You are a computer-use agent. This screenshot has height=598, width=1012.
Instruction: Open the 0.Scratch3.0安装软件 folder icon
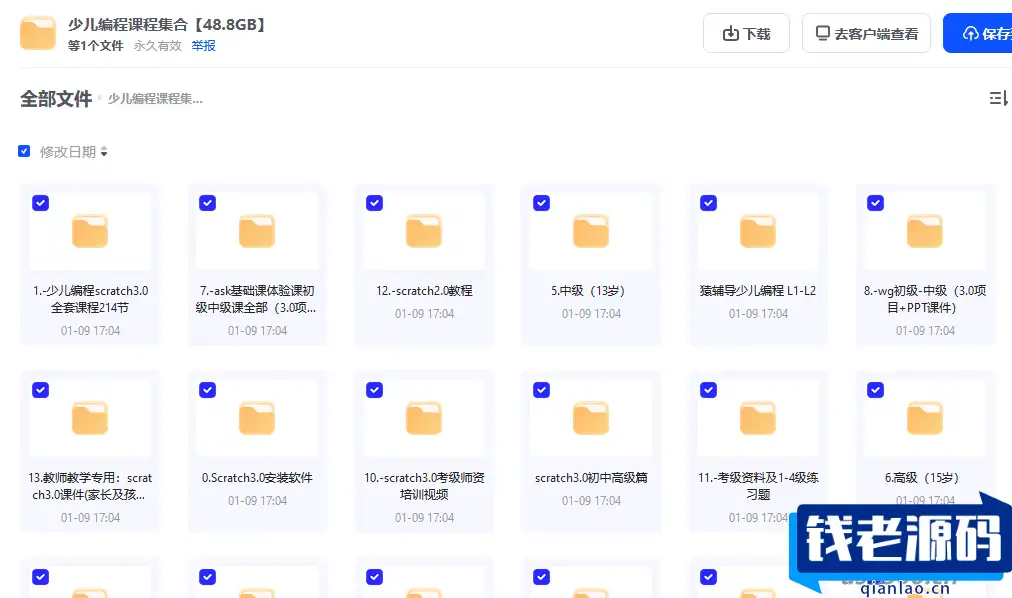click(257, 419)
